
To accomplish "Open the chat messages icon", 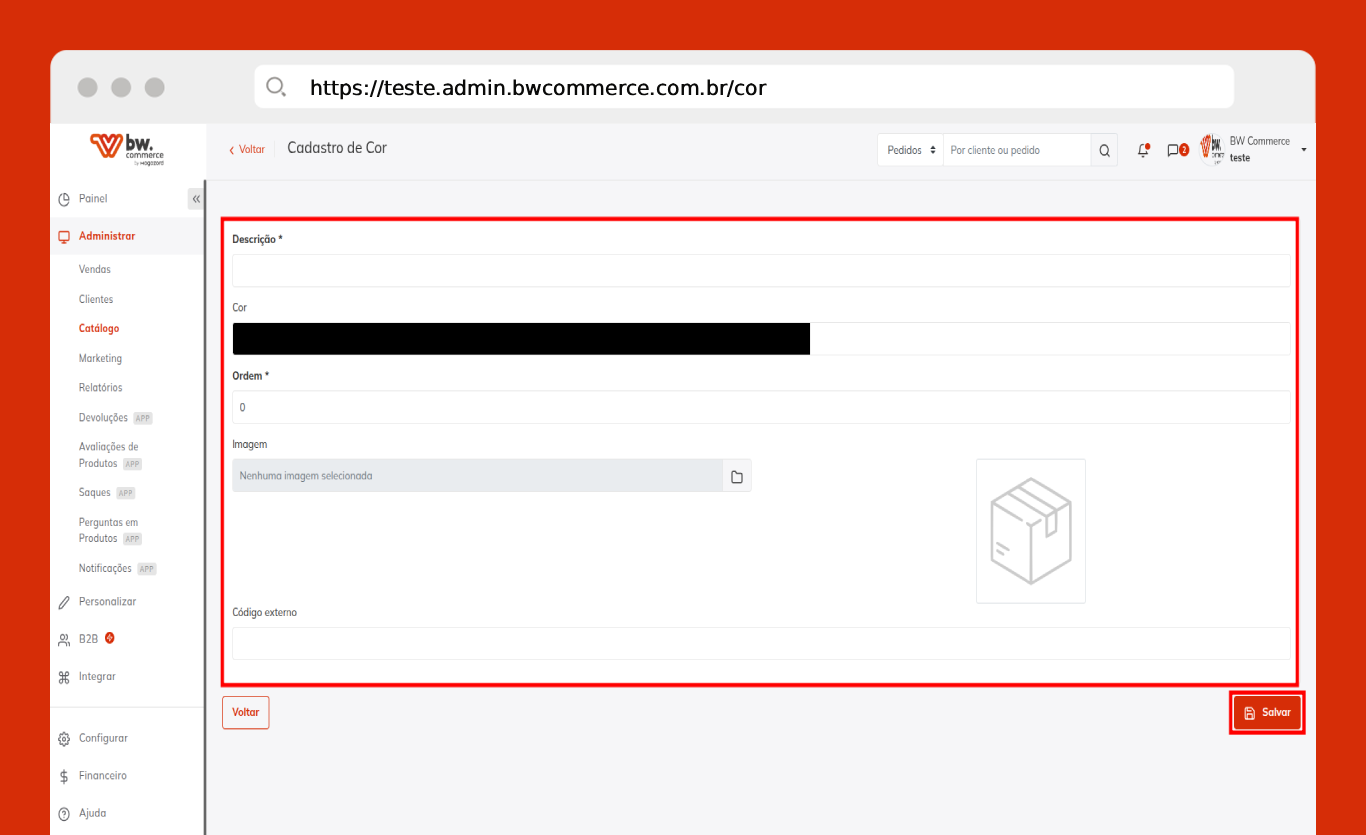I will (1175, 150).
